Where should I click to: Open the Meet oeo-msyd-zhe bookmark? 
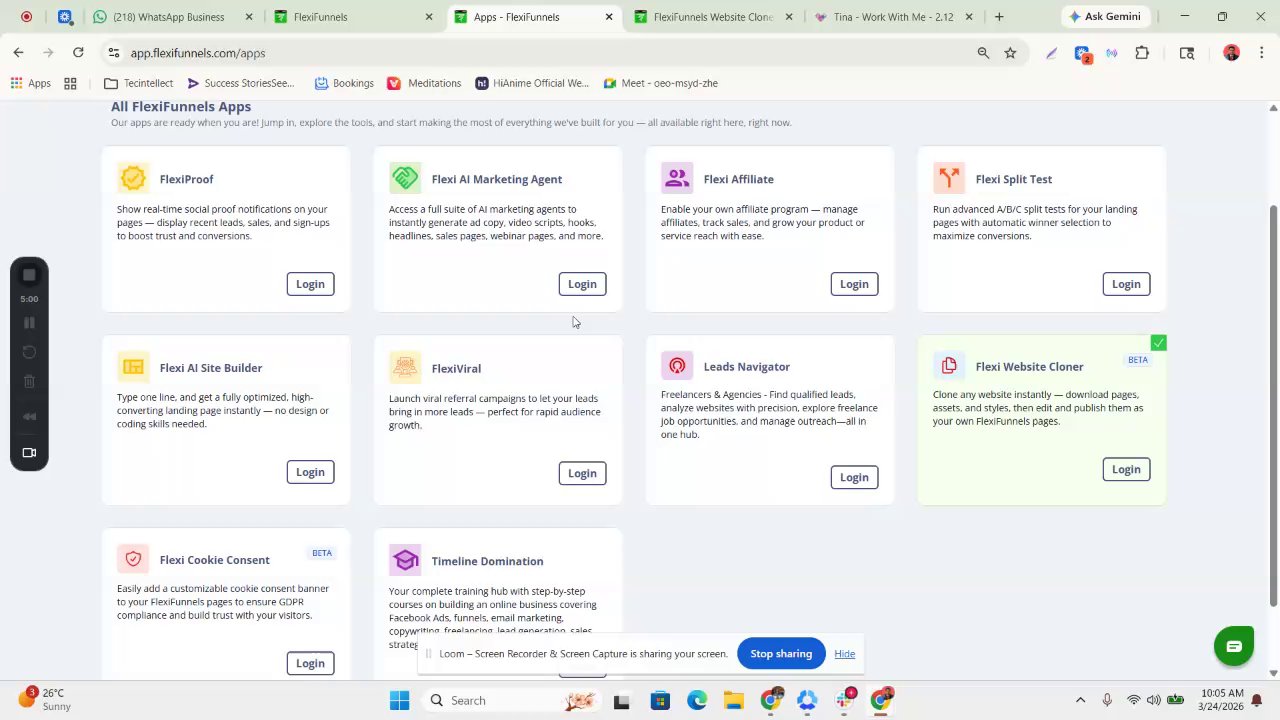[660, 83]
